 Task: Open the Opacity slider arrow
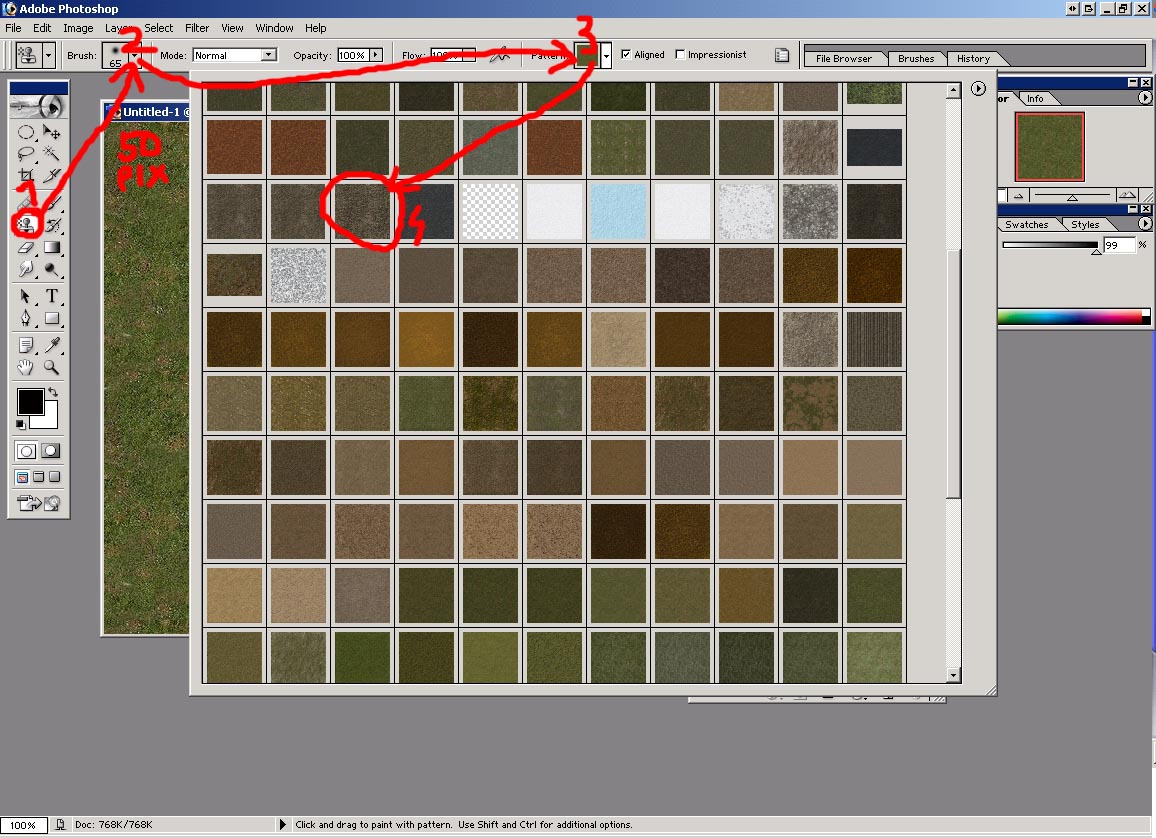pos(376,55)
